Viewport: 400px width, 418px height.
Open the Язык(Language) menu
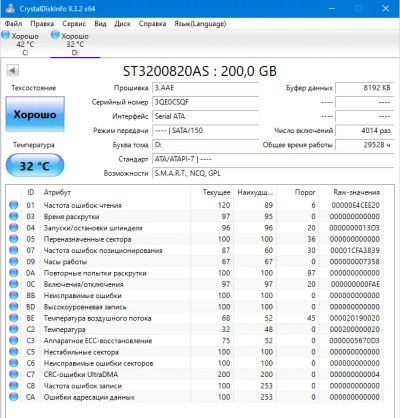(x=200, y=24)
